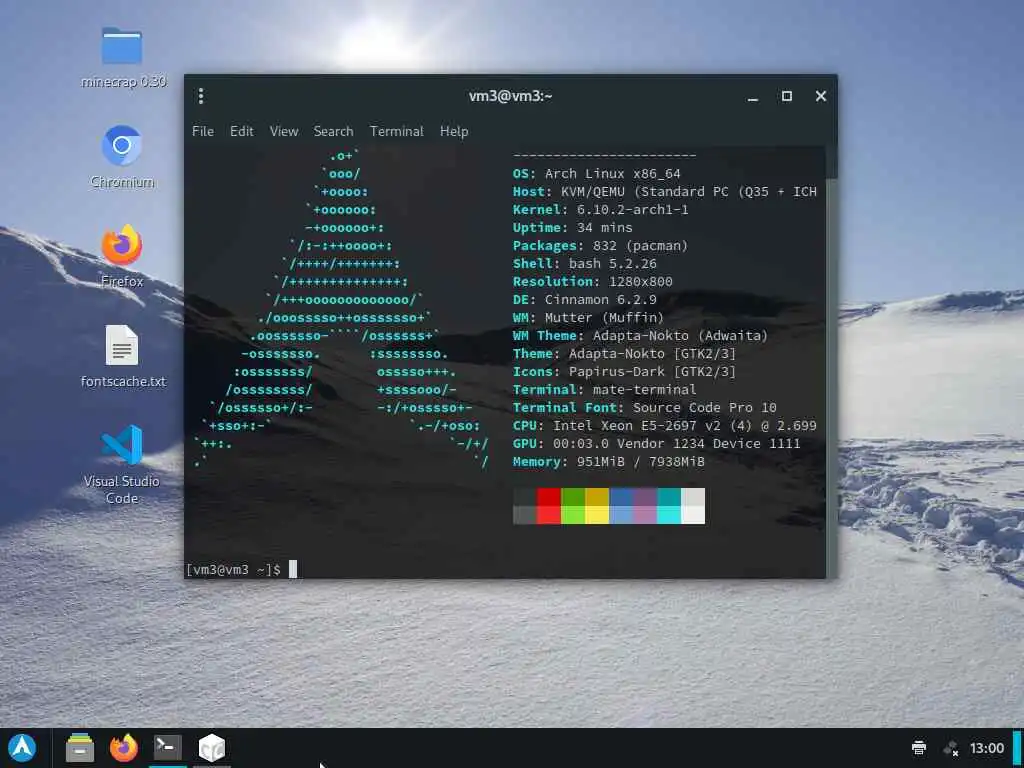Viewport: 1024px width, 768px height.
Task: Launch Chromium from the desktop
Action: [x=121, y=146]
